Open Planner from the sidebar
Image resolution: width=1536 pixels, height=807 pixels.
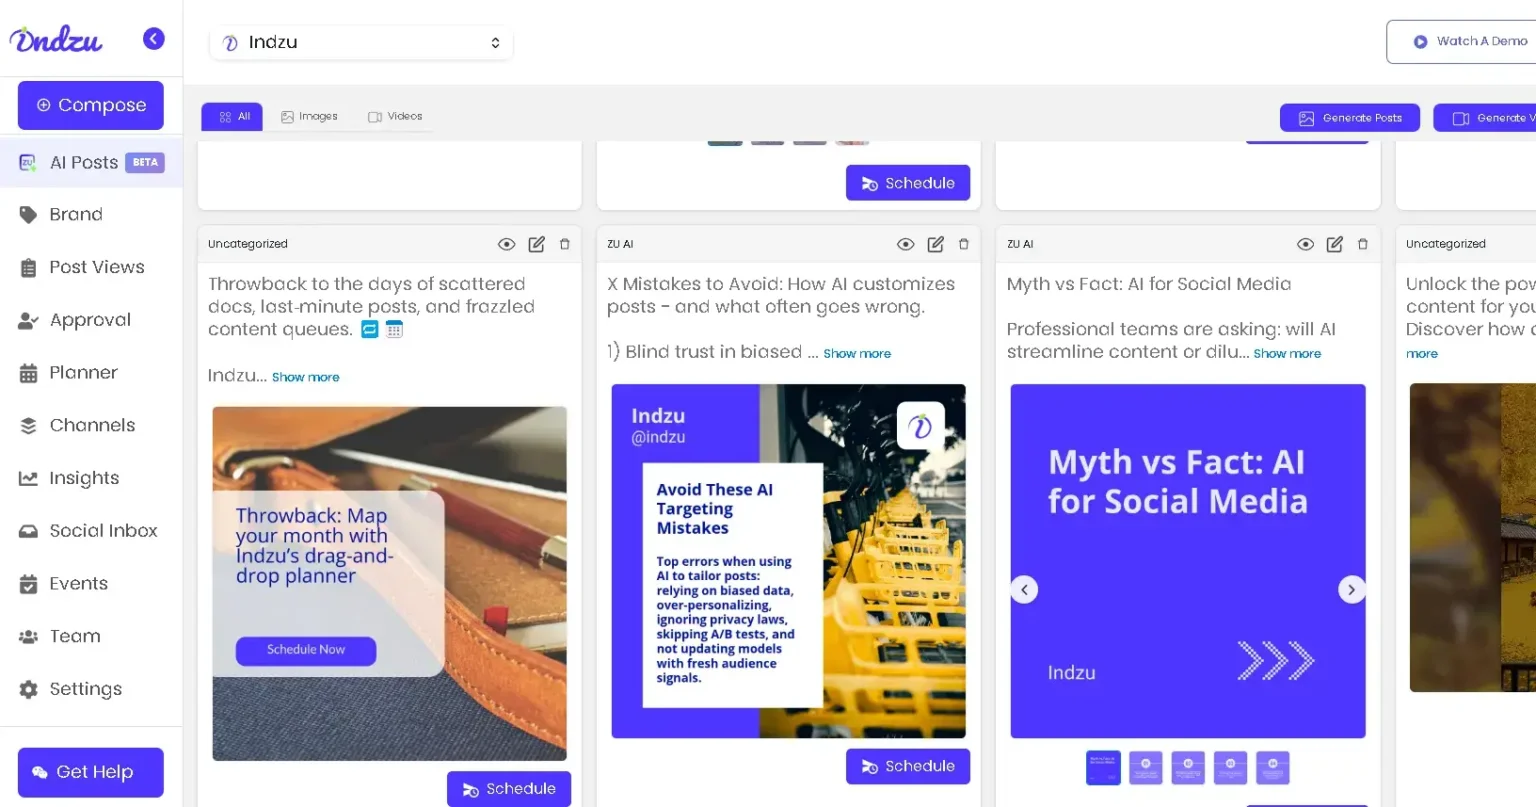point(83,373)
